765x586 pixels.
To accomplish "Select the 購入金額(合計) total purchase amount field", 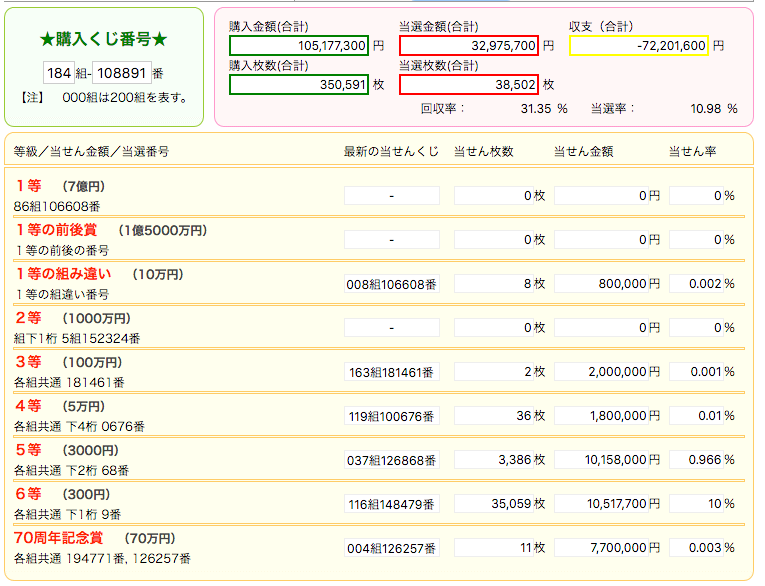I will [x=299, y=46].
